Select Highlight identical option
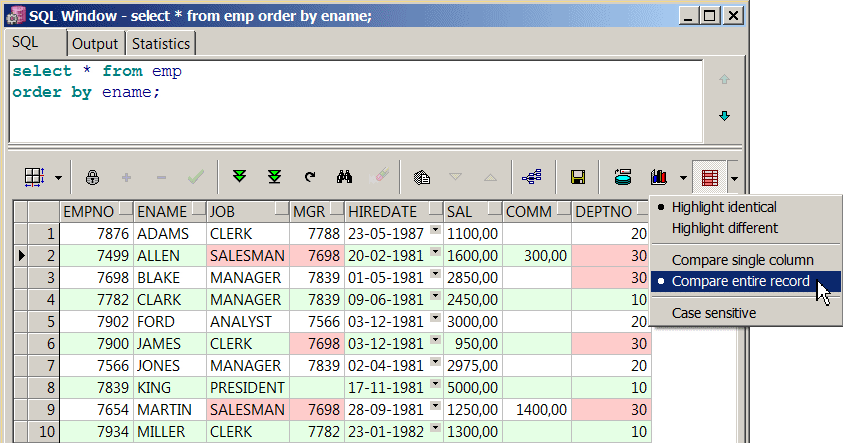The width and height of the screenshot is (844, 443). tap(723, 207)
